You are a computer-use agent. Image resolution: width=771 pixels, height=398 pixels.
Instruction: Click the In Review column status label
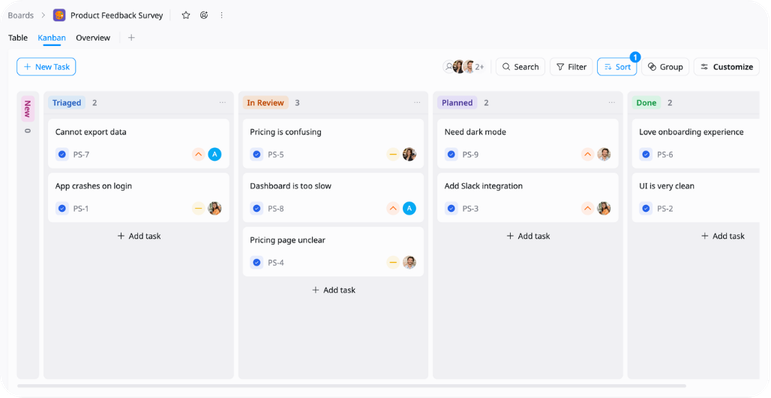[x=266, y=103]
